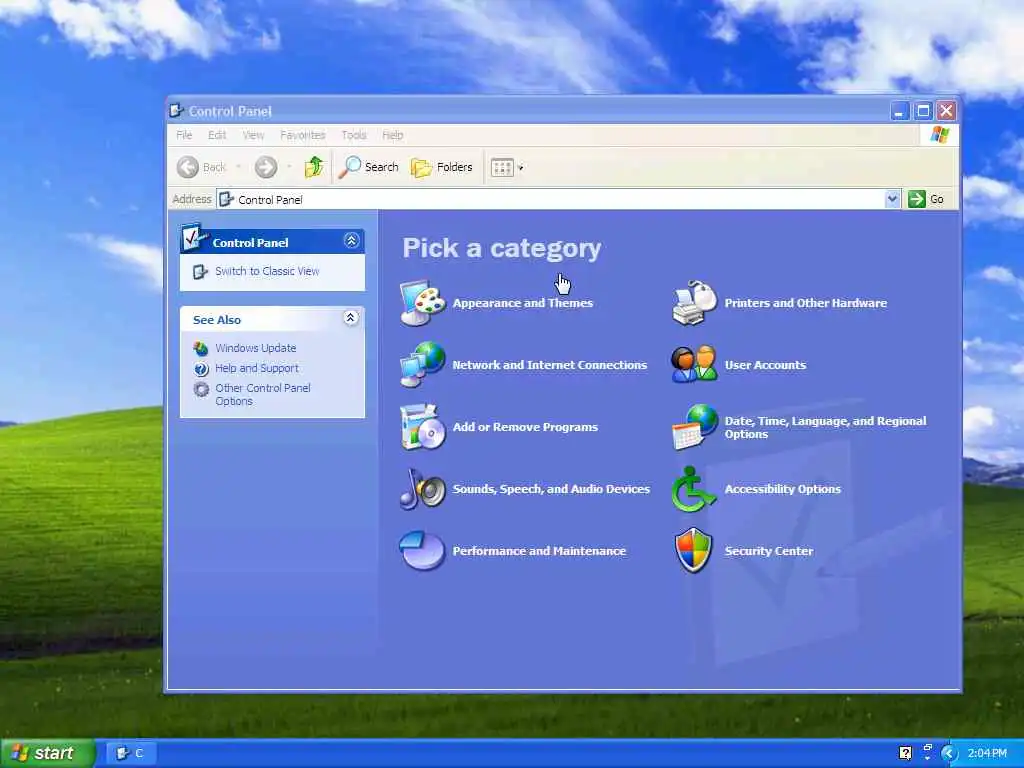
Task: Open the Help menu
Action: coord(392,135)
